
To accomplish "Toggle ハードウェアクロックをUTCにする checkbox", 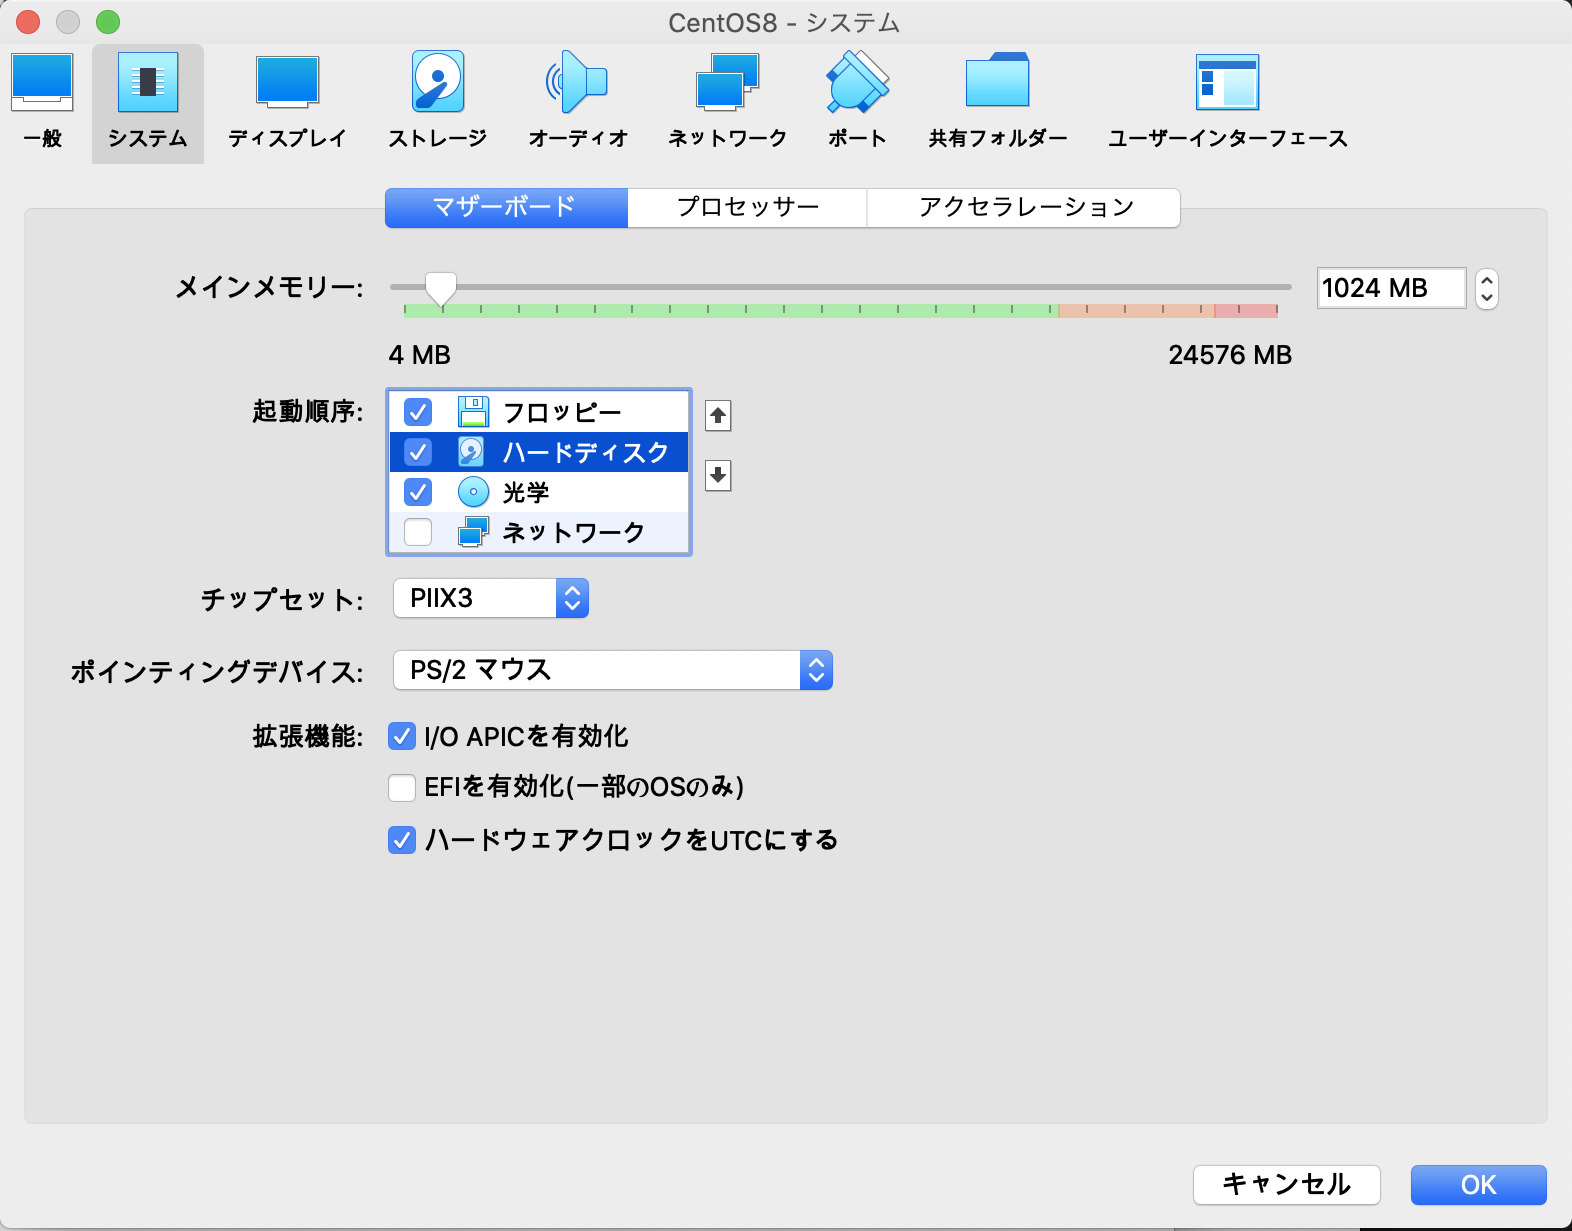I will click(402, 840).
